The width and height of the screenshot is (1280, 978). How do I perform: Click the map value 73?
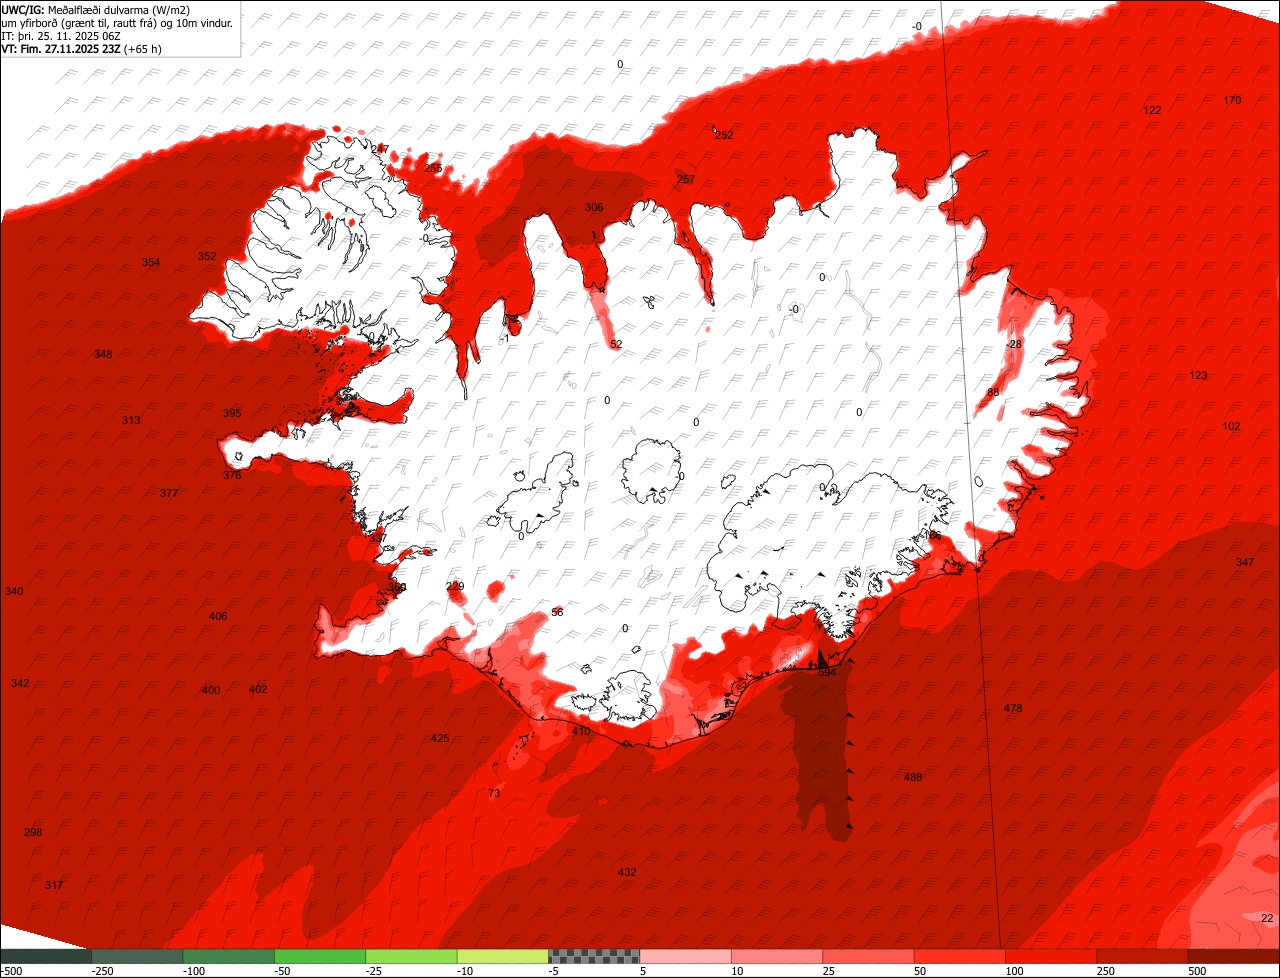click(494, 793)
